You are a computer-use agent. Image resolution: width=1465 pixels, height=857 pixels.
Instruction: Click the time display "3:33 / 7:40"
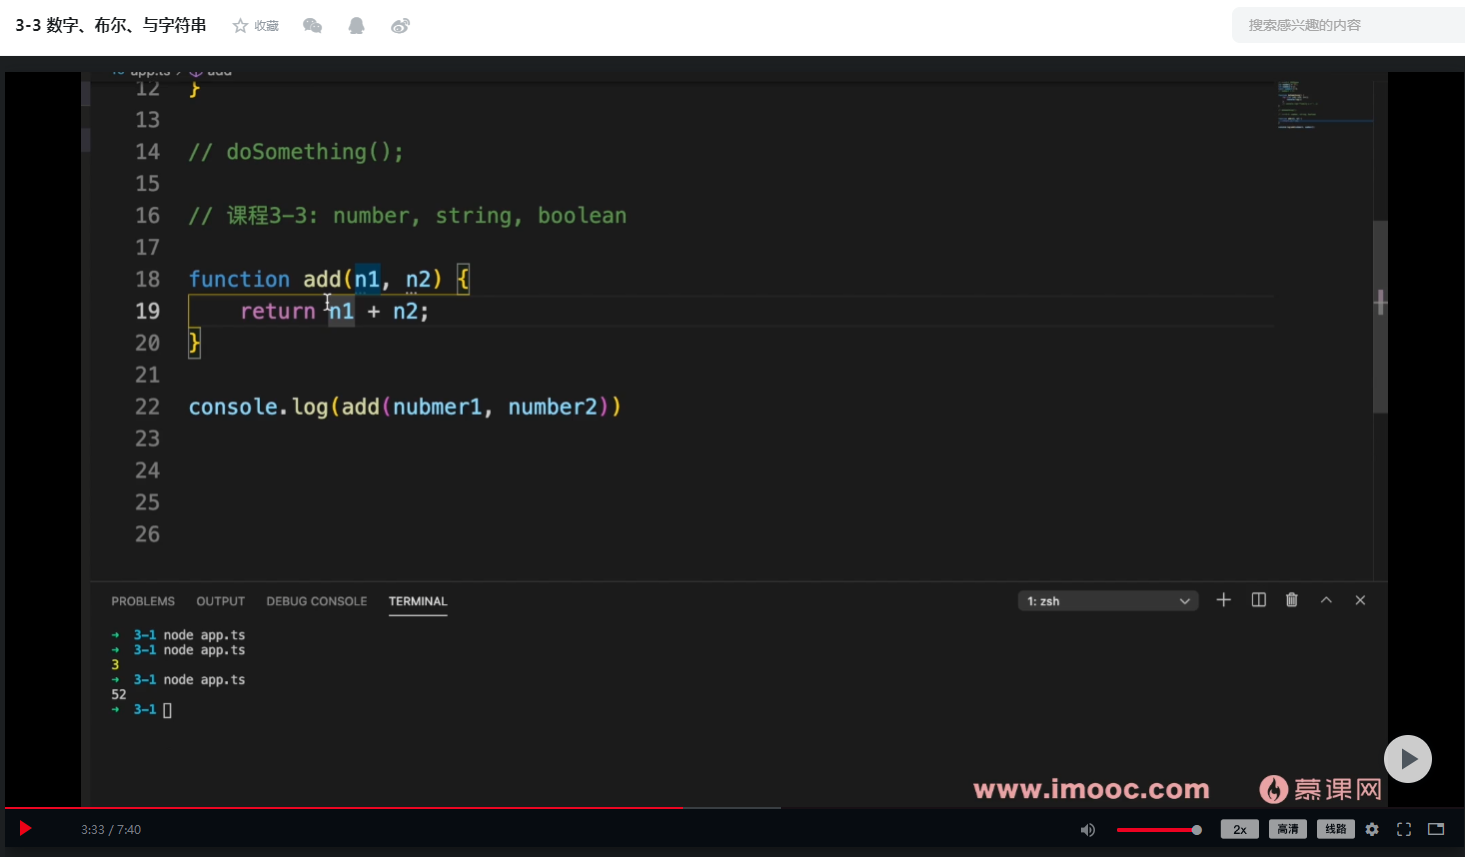(111, 829)
